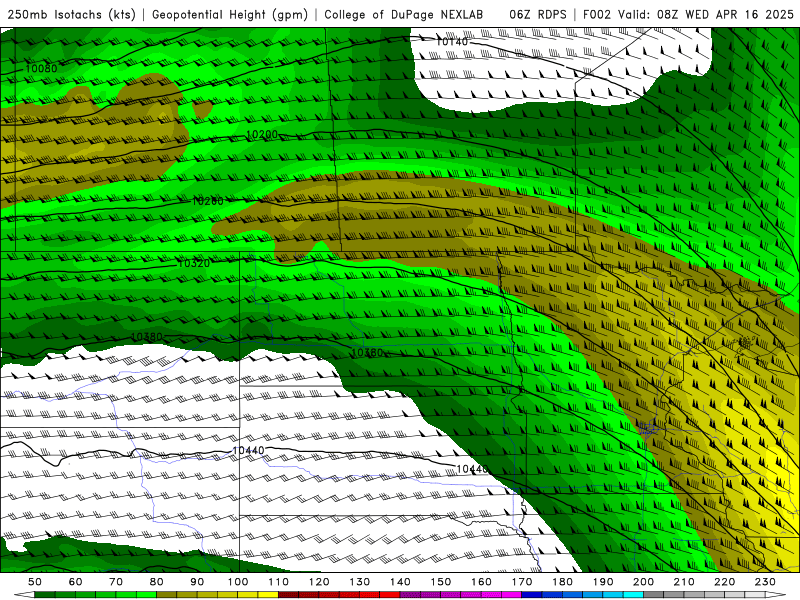The width and height of the screenshot is (800, 600).
Task: Click the 130 legend value
Action: coord(360,582)
